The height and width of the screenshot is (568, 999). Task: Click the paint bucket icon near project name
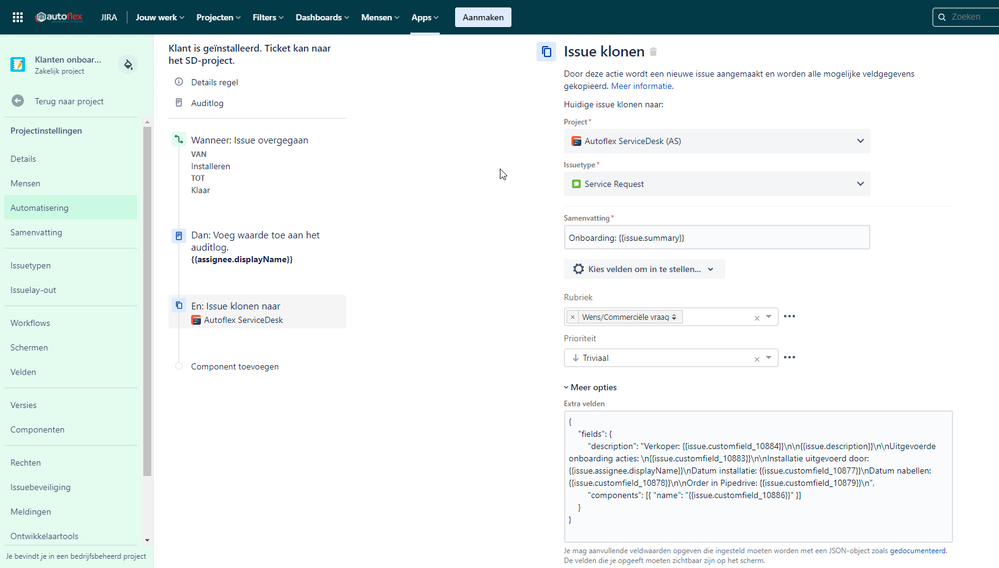pyautogui.click(x=128, y=64)
